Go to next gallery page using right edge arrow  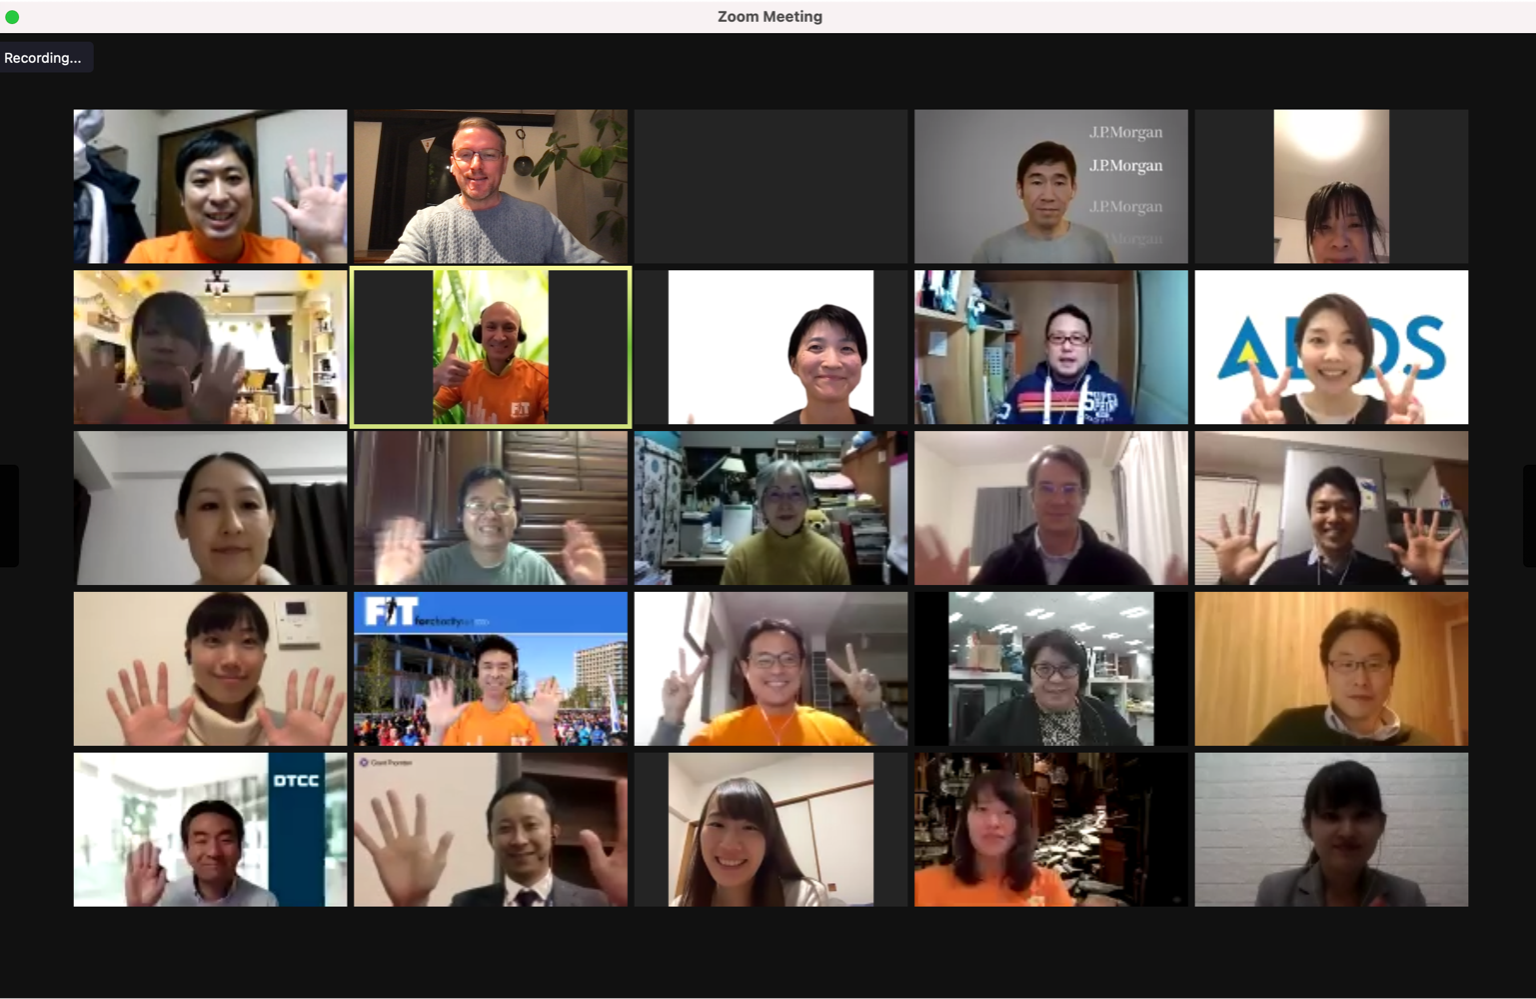click(1528, 515)
